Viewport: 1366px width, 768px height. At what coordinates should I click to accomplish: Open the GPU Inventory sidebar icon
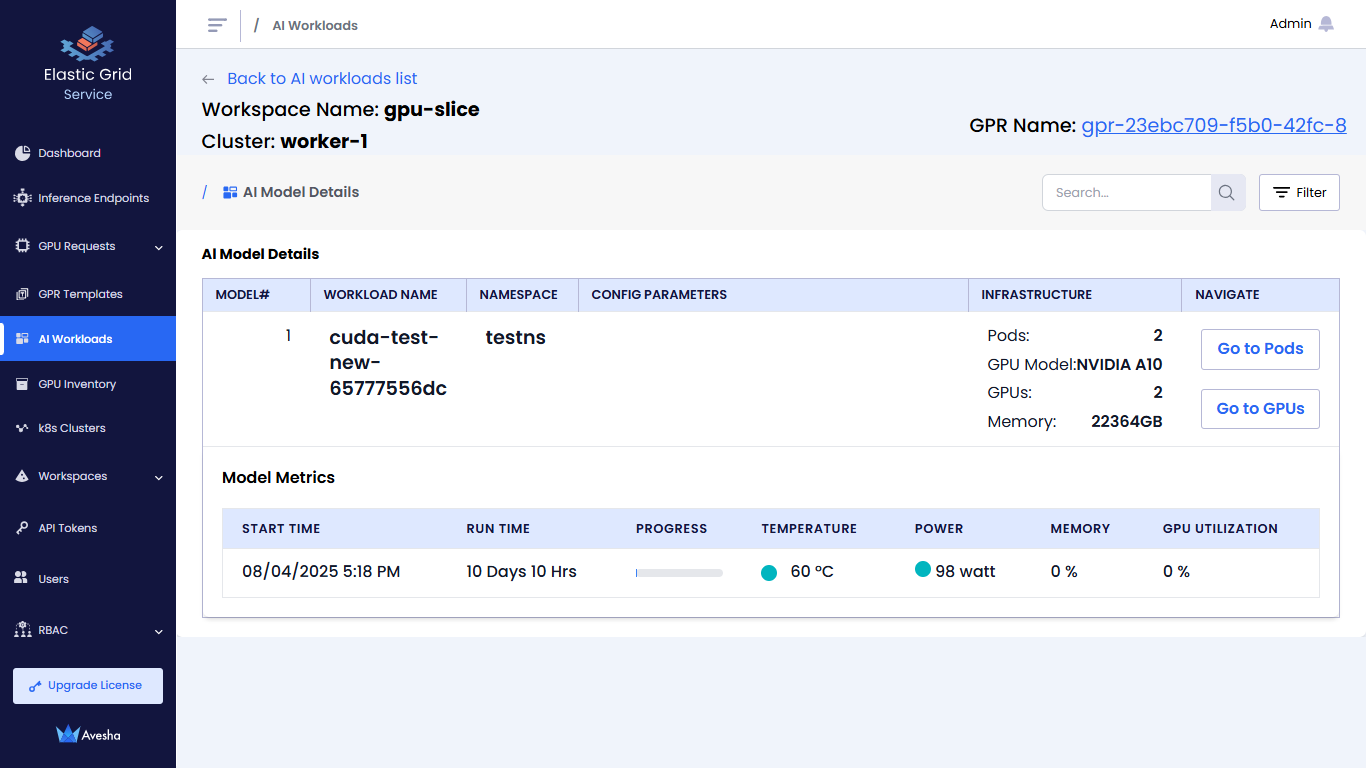(23, 384)
